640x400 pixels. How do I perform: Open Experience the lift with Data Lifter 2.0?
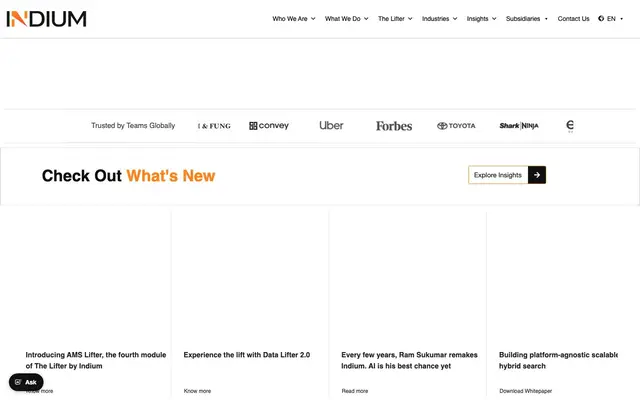pyautogui.click(x=247, y=355)
